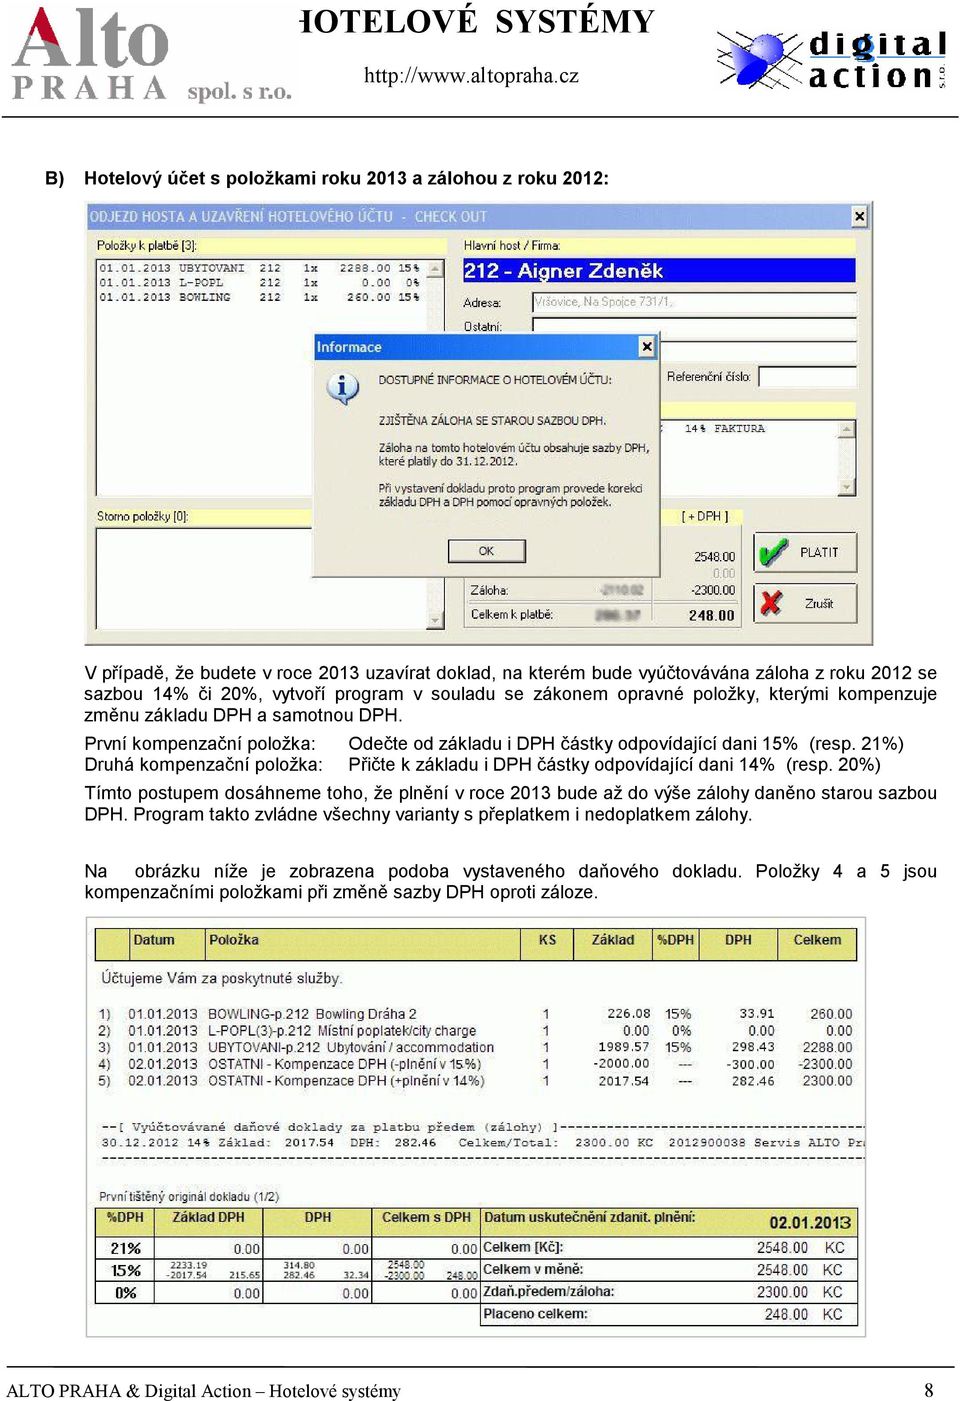Click the page number 8 in the footer
This screenshot has height=1401, width=960.
[929, 1390]
